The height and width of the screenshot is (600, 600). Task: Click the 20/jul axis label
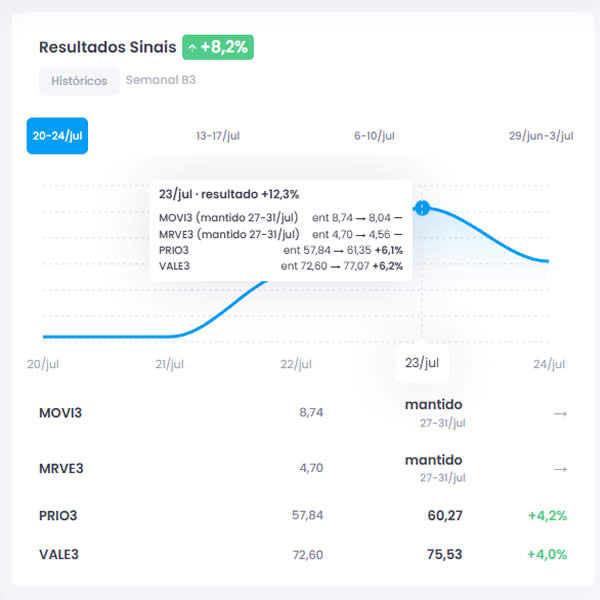43,364
